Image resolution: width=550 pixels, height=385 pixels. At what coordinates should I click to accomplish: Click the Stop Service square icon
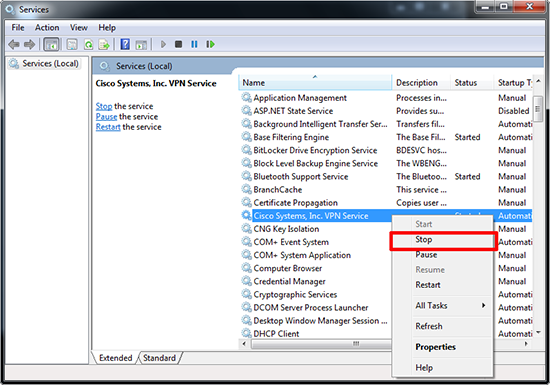tap(179, 45)
